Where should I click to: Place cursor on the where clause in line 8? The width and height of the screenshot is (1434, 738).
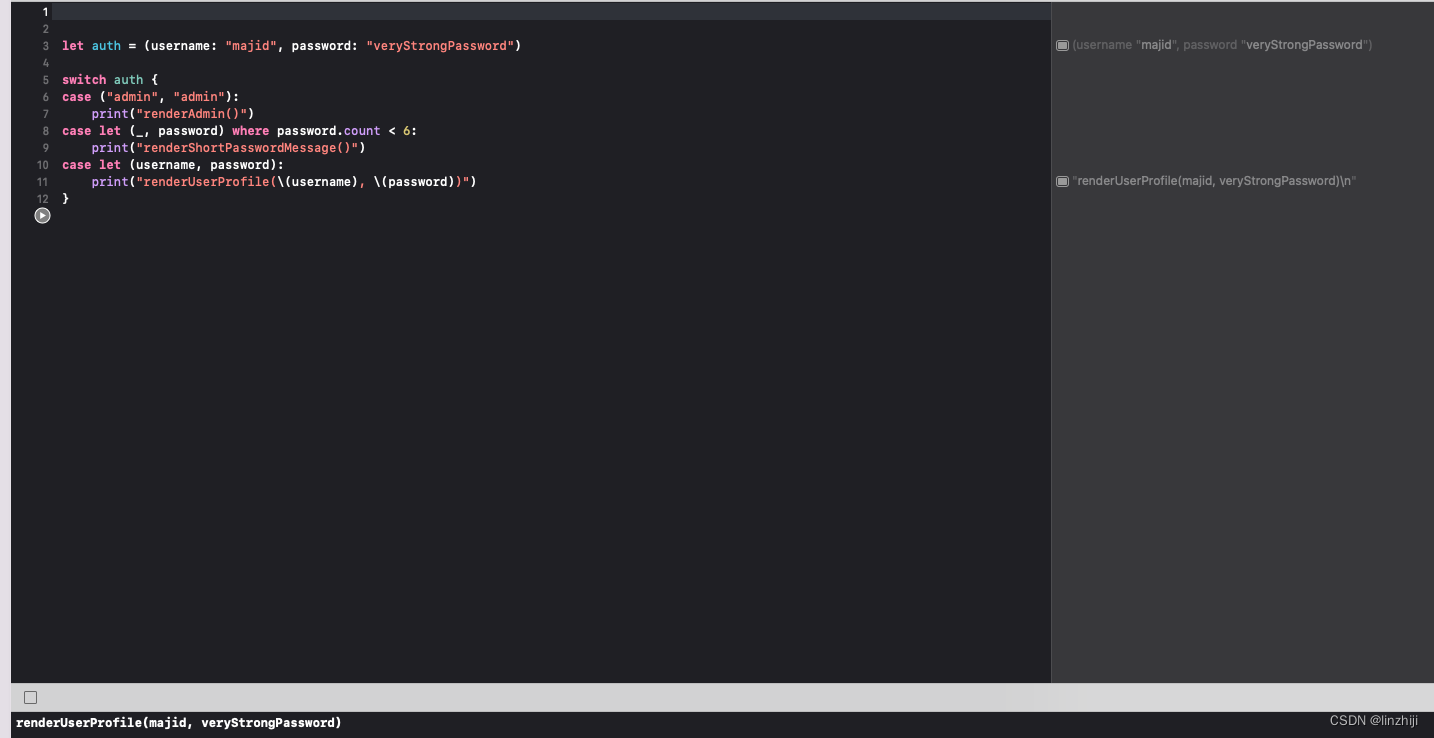pyautogui.click(x=250, y=130)
